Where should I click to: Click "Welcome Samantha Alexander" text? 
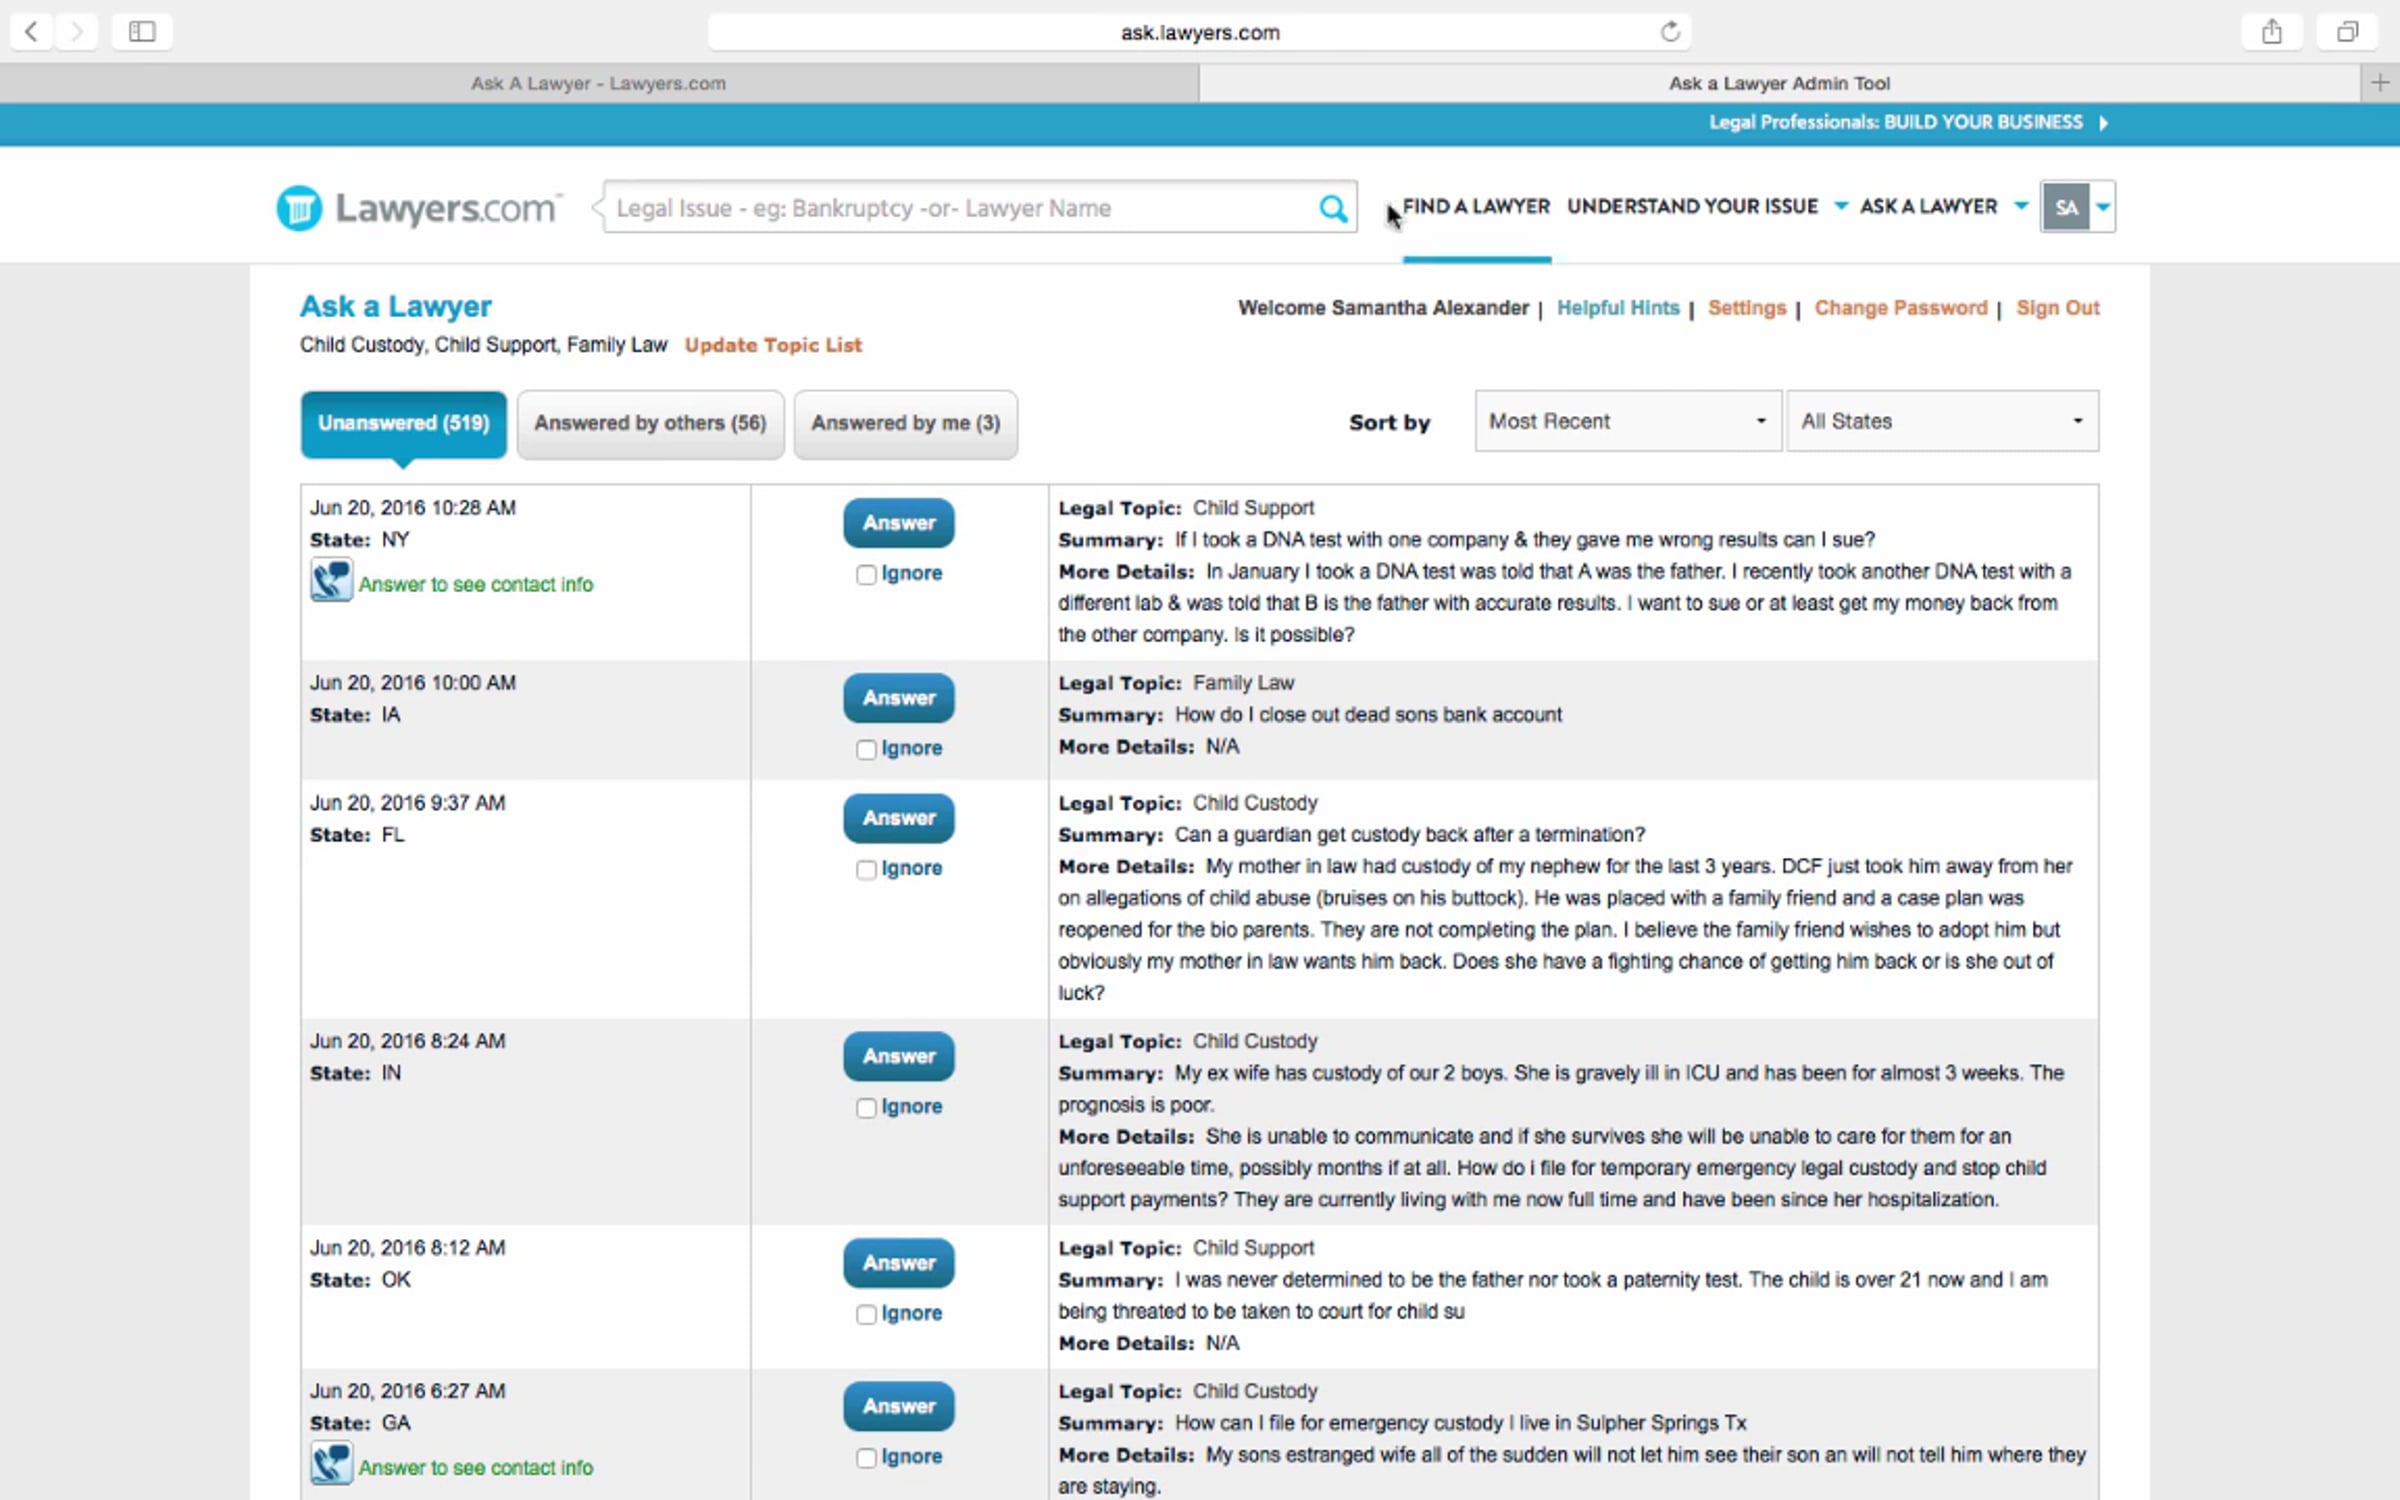coord(1383,308)
